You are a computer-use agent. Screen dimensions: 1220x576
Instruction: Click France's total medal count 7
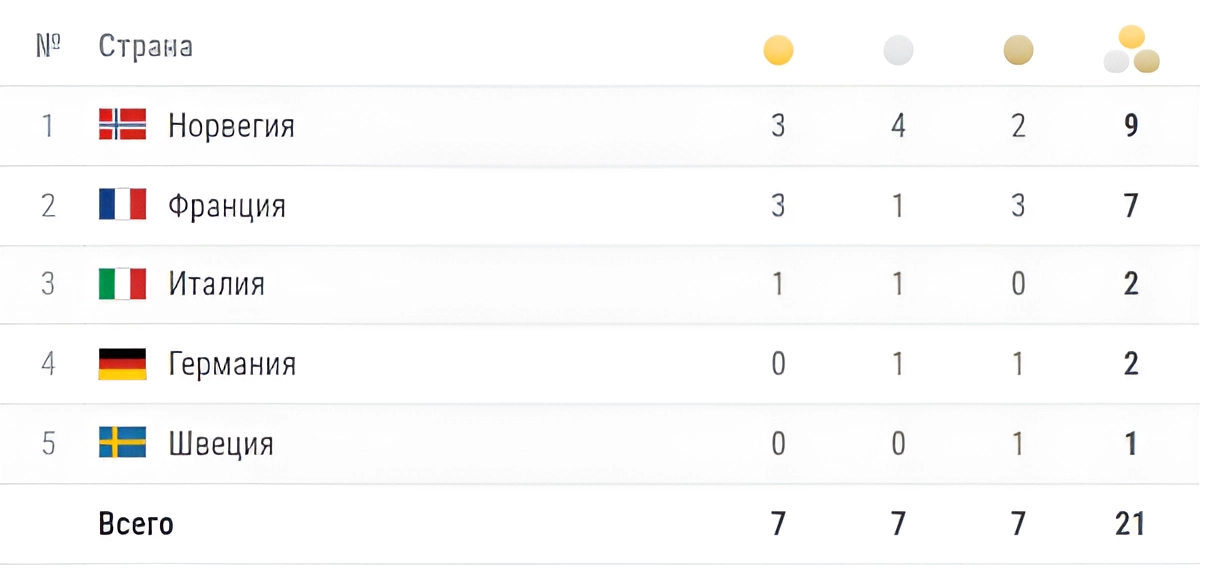pyautogui.click(x=1131, y=206)
